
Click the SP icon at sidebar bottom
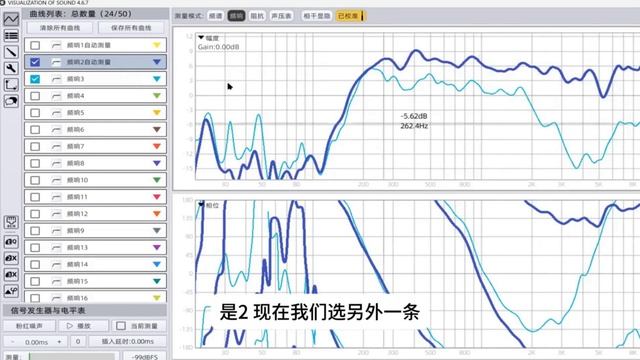point(11,291)
